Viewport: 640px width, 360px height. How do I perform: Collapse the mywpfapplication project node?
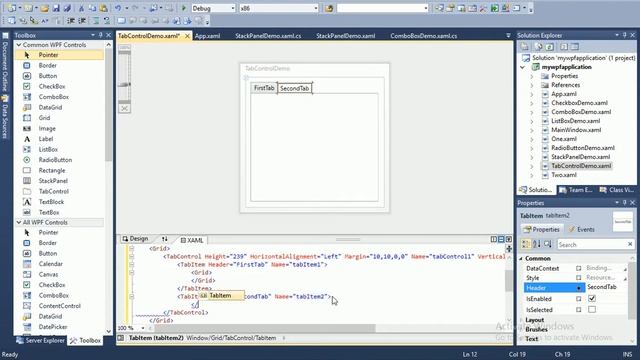(x=523, y=67)
